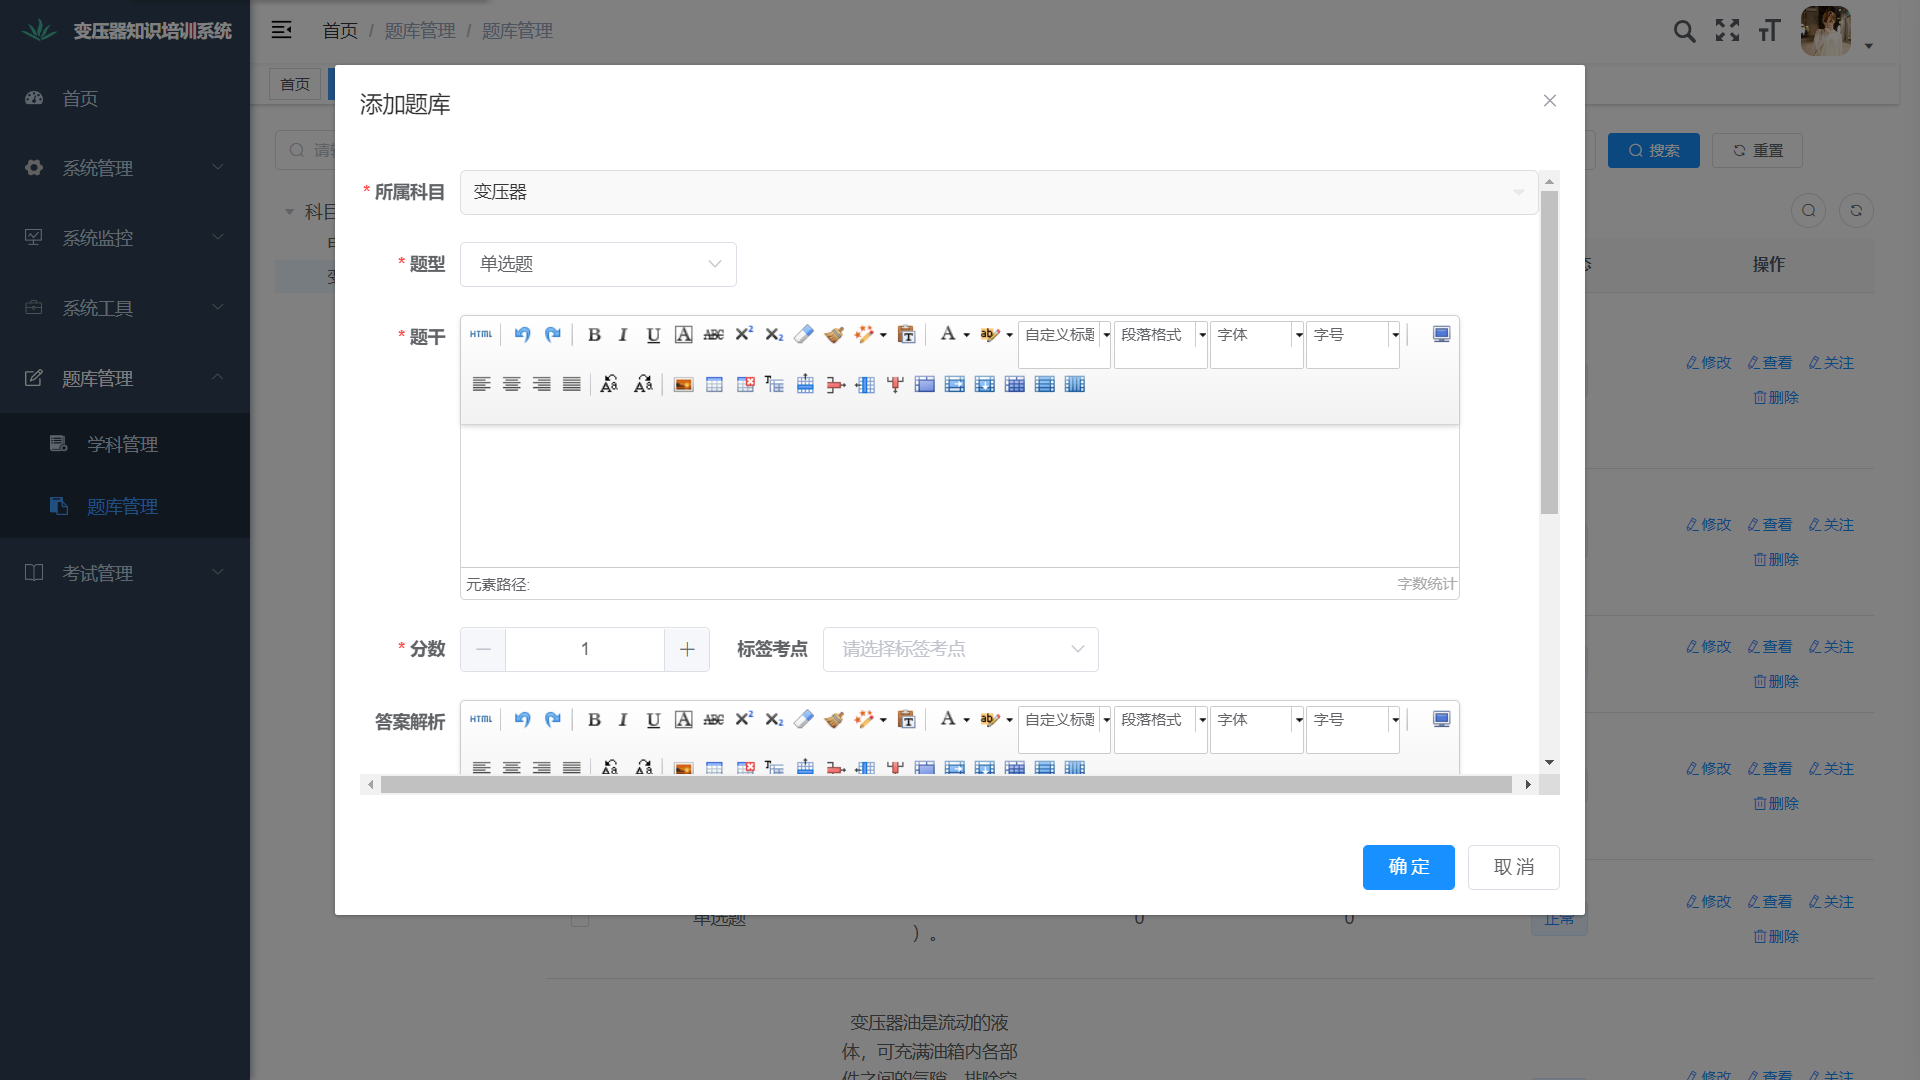Toggle browser fullscreen icon in top bar
Screen dimensions: 1920x1080
point(1727,31)
